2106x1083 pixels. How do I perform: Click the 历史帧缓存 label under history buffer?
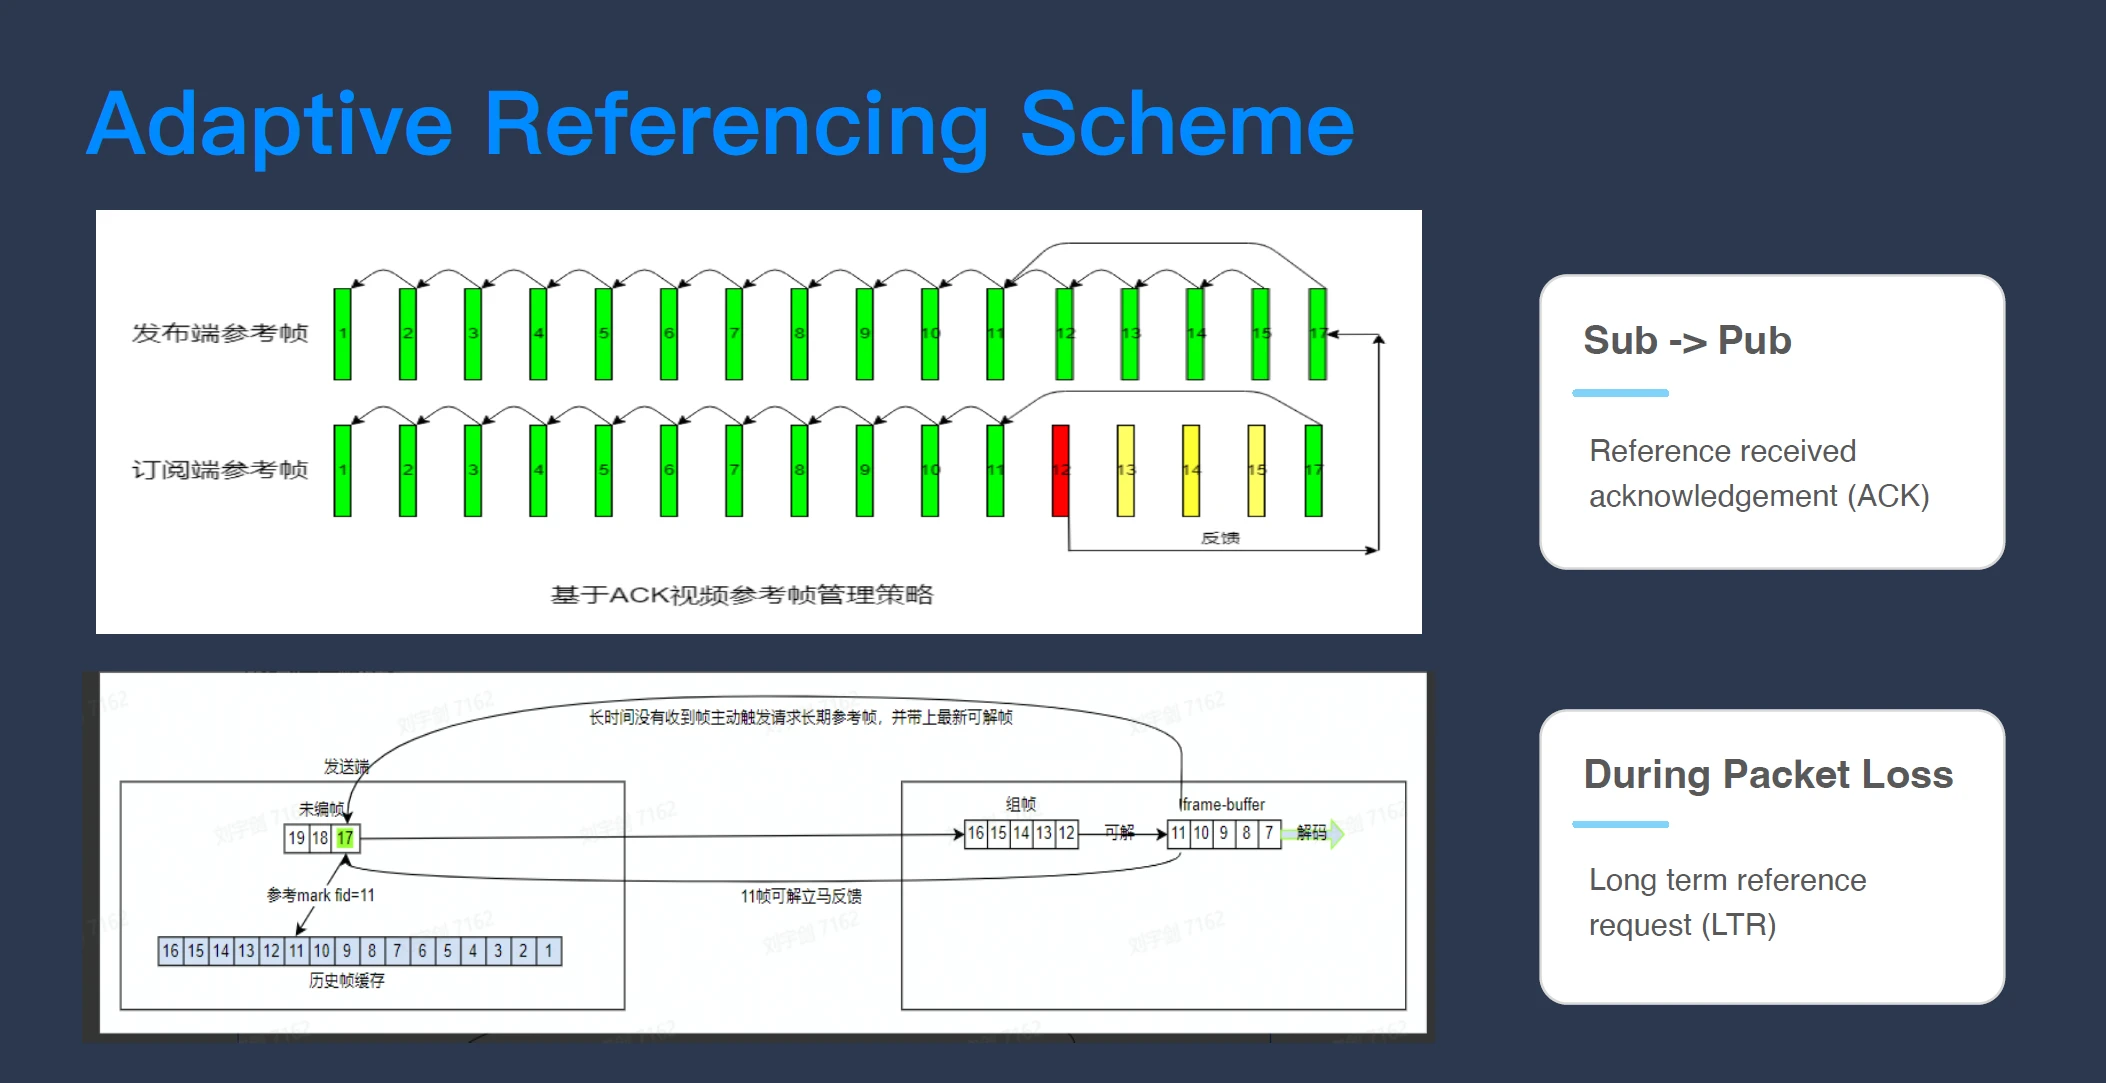click(x=346, y=981)
